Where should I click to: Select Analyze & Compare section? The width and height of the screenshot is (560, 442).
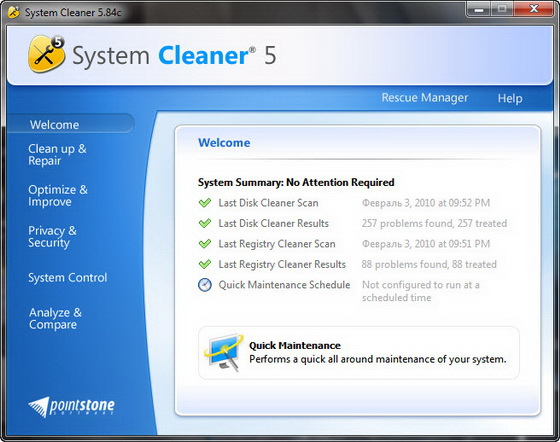[55, 318]
